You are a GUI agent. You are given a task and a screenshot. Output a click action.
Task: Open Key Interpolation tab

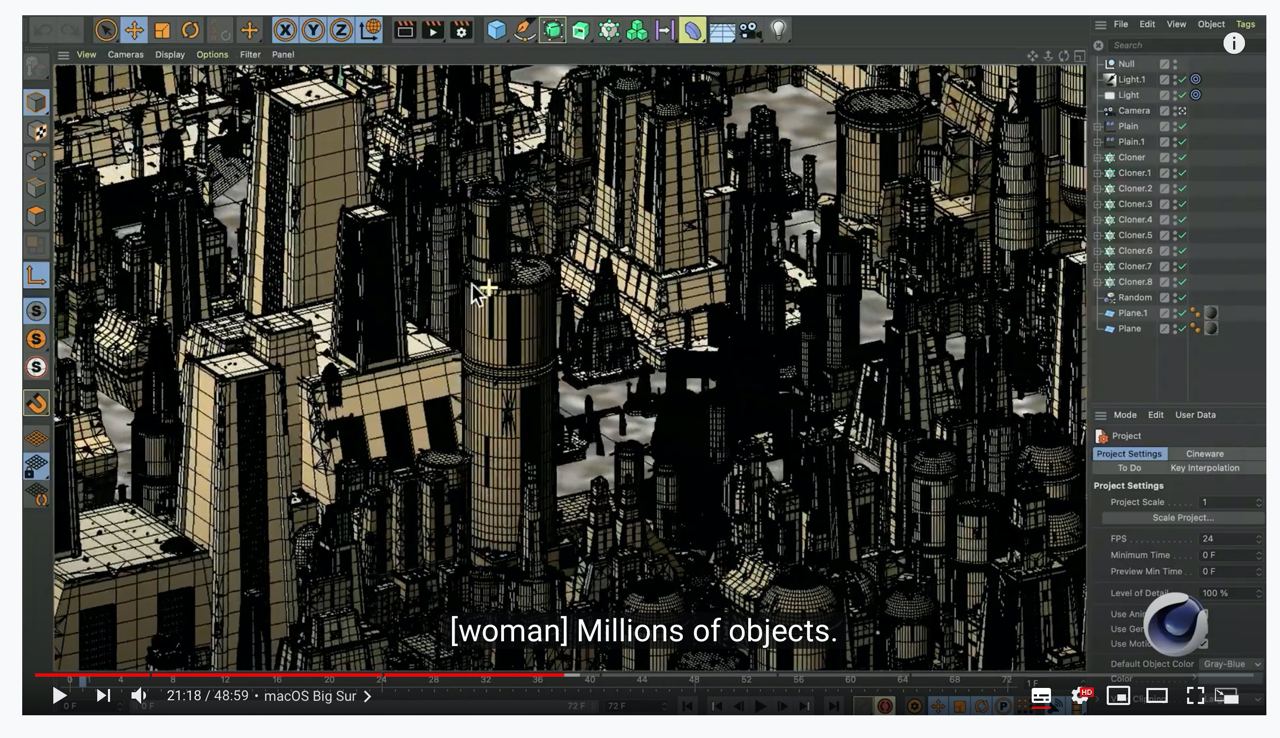pos(1204,468)
